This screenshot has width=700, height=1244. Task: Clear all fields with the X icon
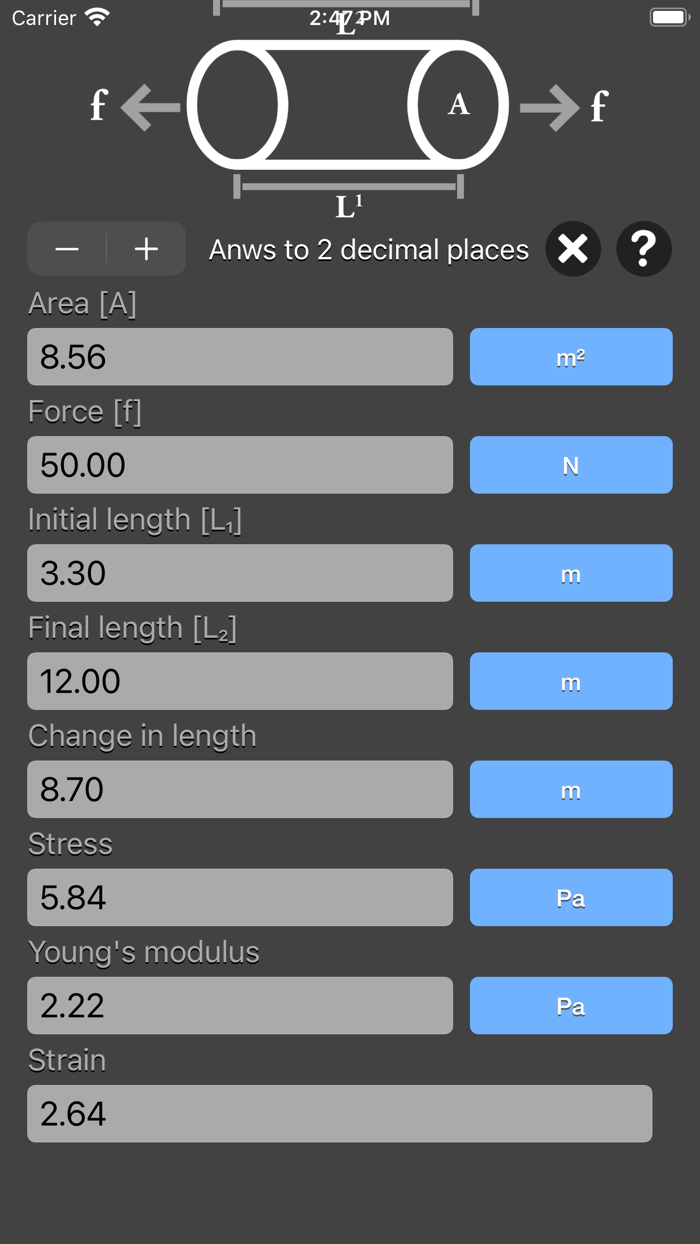[572, 249]
